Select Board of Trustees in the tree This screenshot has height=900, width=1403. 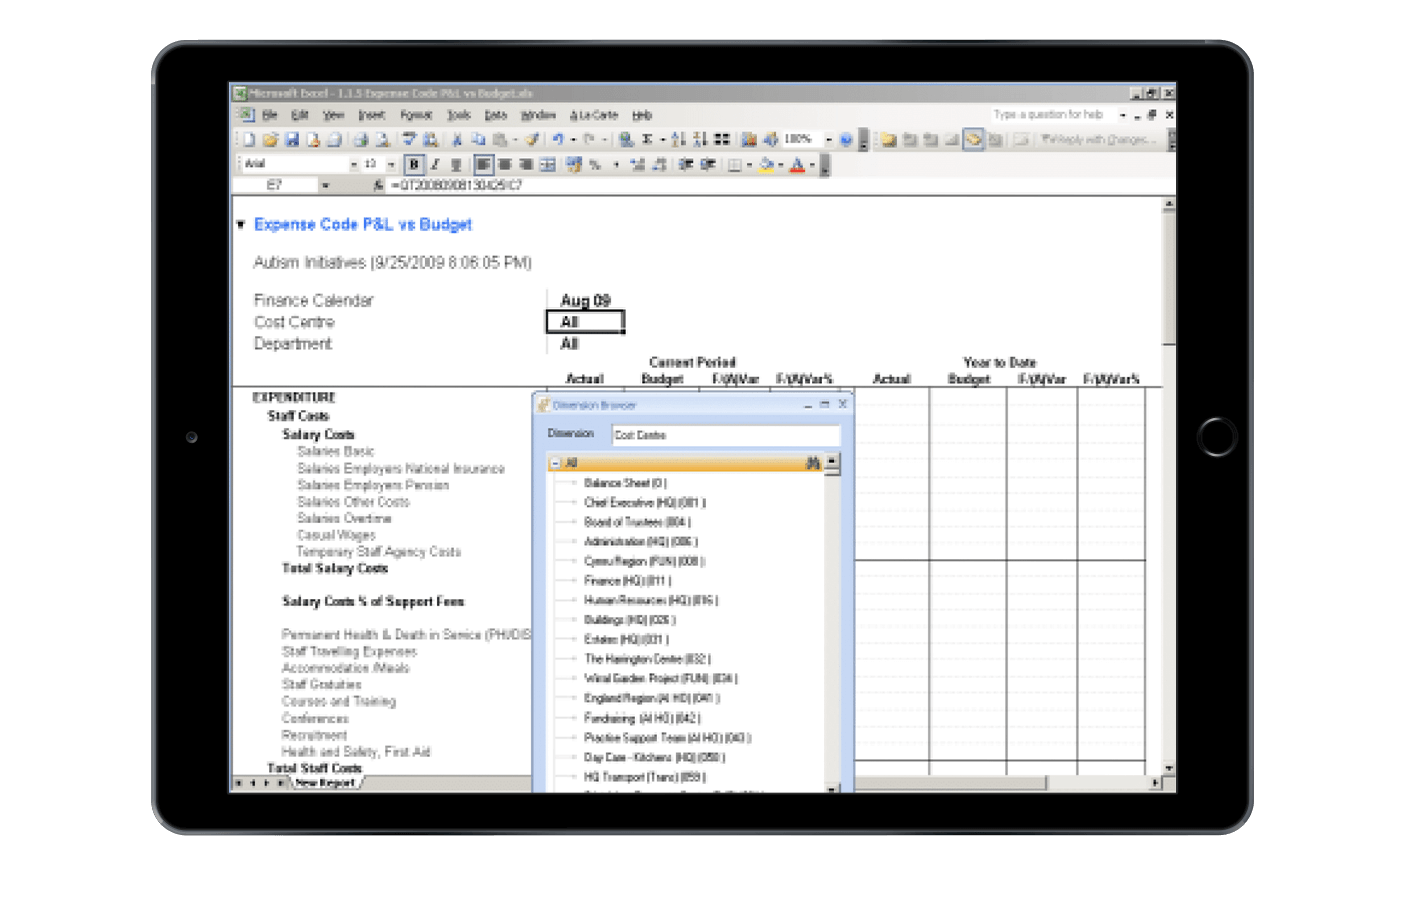pos(637,522)
